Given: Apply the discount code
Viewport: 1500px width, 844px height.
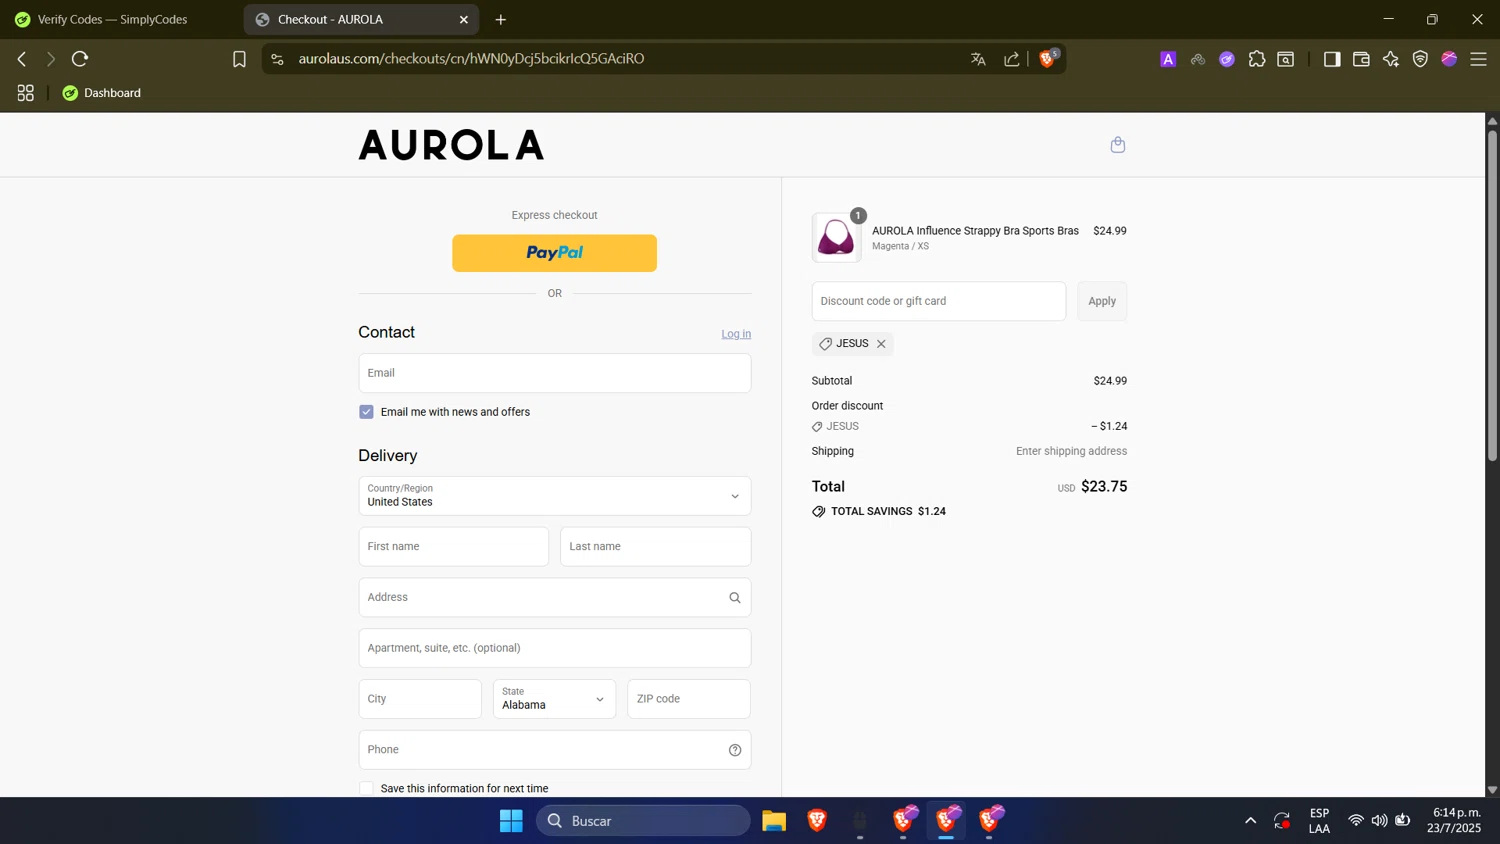Looking at the screenshot, I should click(1102, 301).
